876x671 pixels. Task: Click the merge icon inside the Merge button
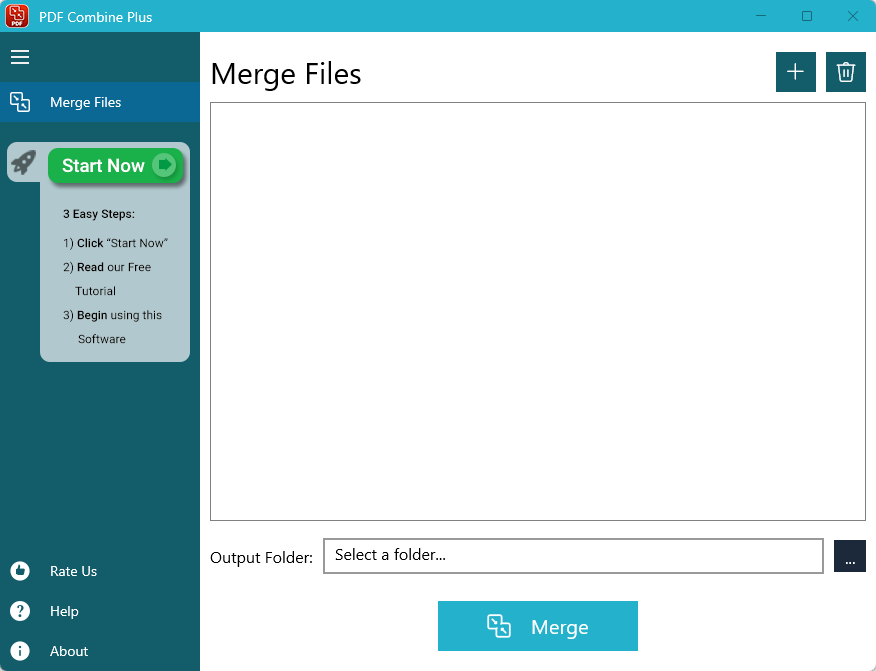click(x=497, y=626)
